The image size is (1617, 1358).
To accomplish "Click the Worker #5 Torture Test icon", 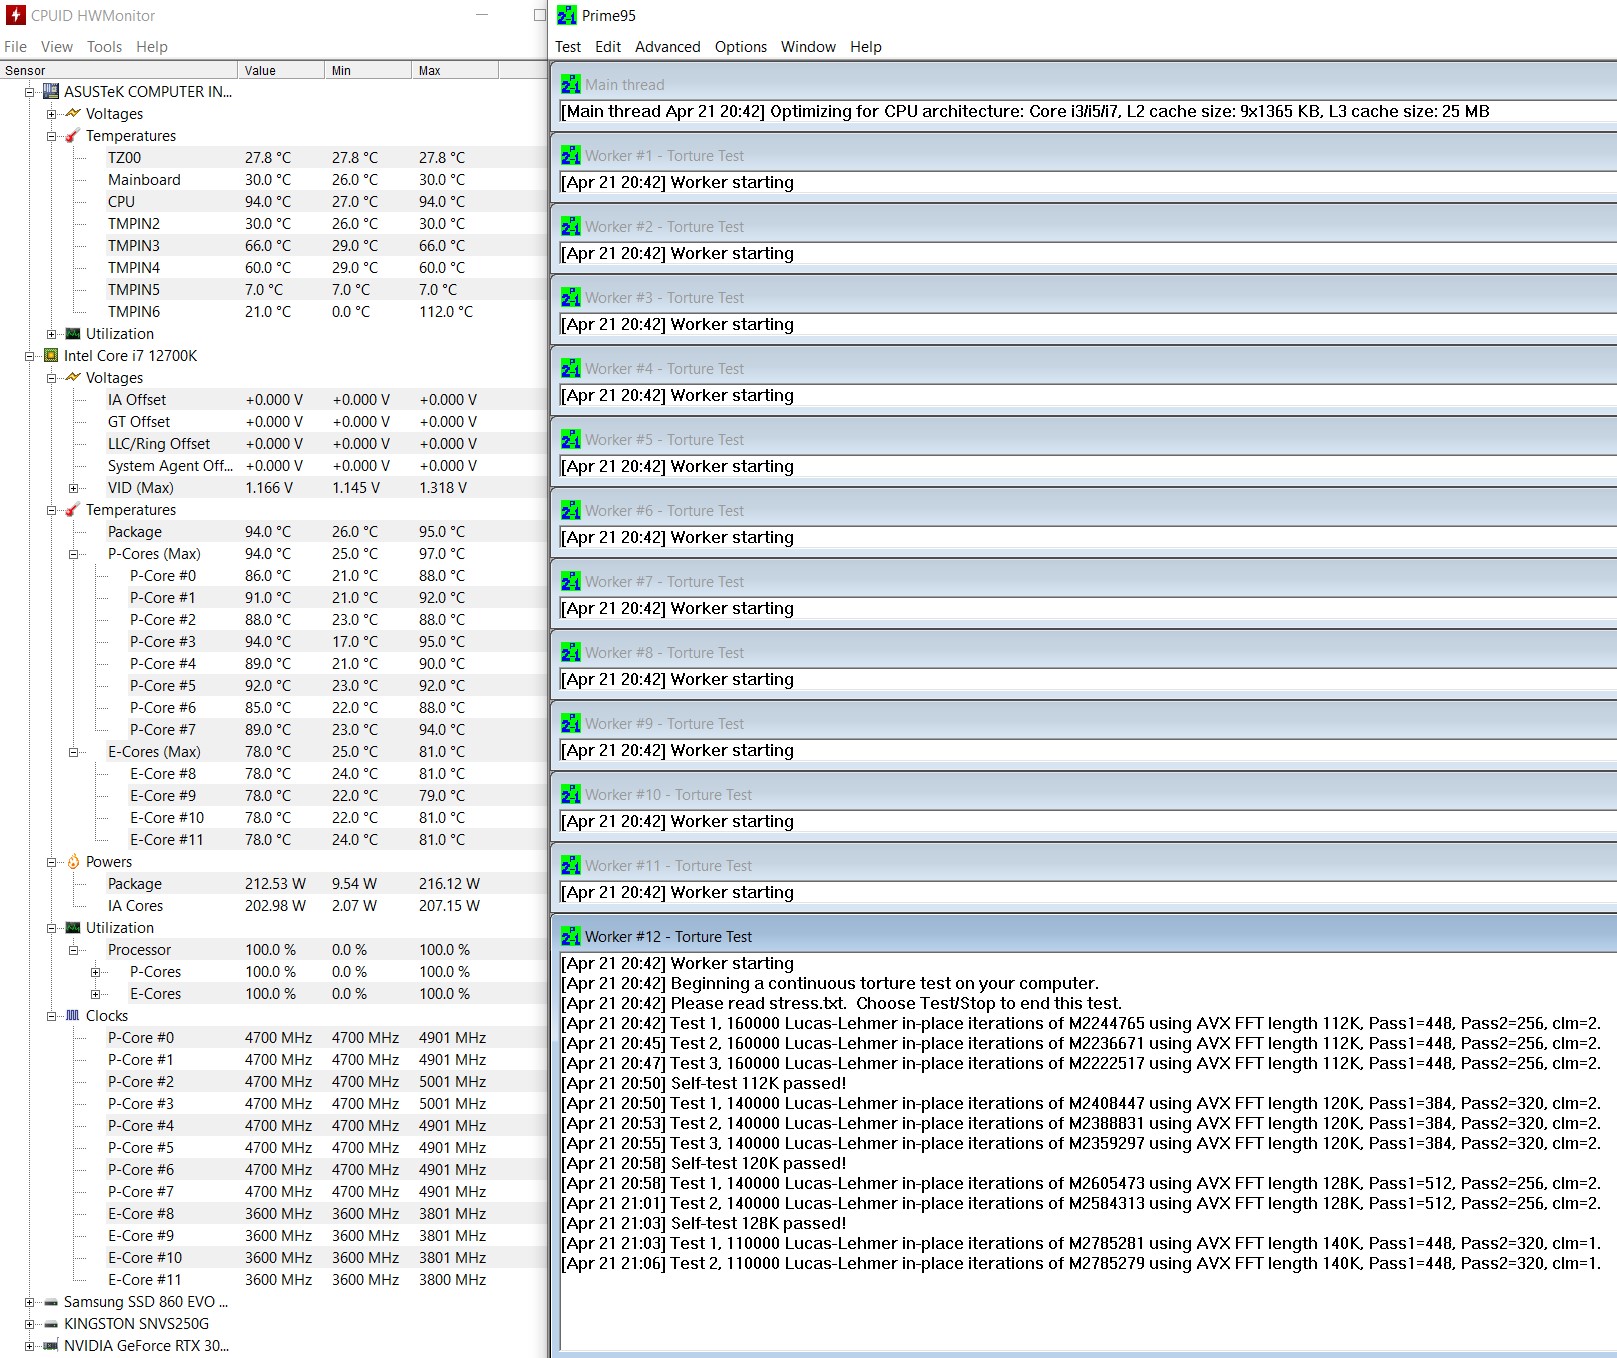I will click(x=570, y=440).
